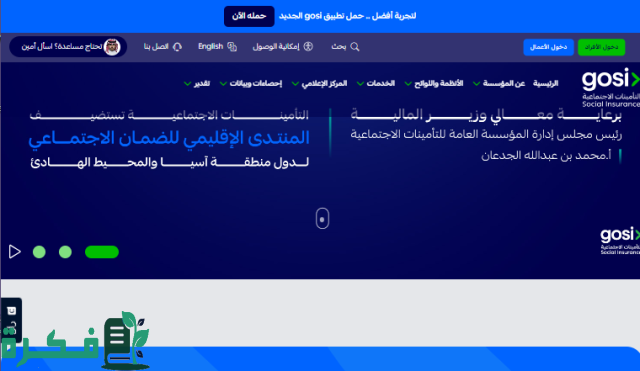Expand الأنظمة واللوائح dropdown chevron
This screenshot has height=371, width=640.
tap(408, 84)
